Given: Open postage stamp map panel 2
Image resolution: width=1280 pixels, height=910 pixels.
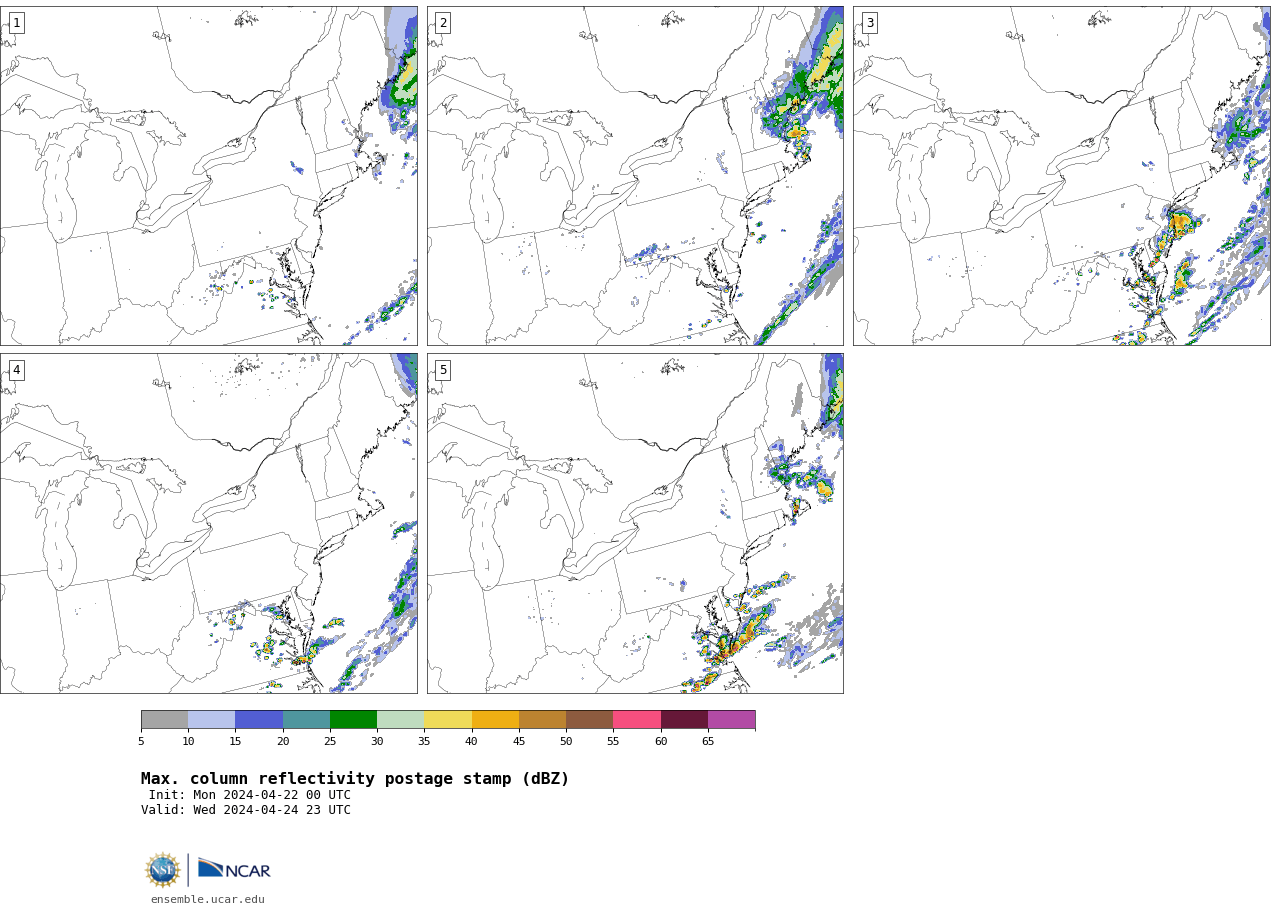Looking at the screenshot, I should tap(635, 176).
